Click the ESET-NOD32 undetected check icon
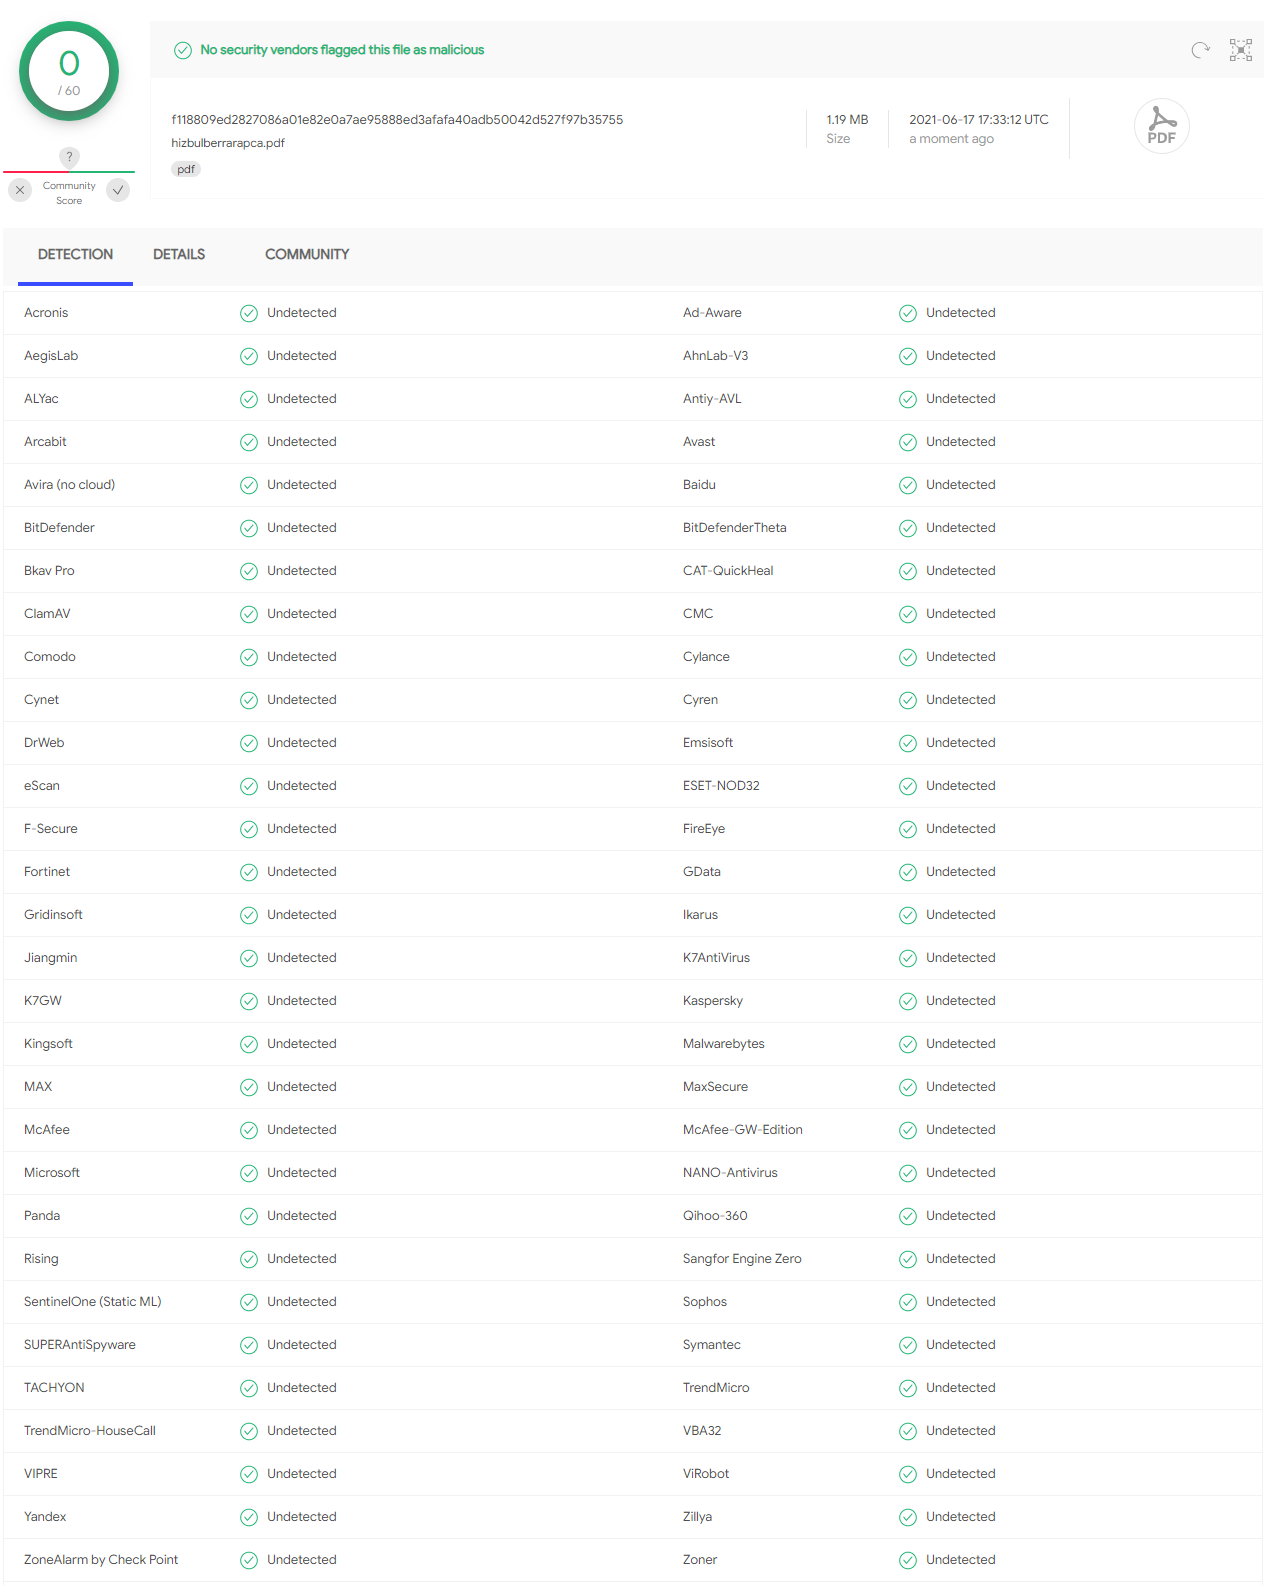Screen dimensions: 1264x1585 (908, 786)
